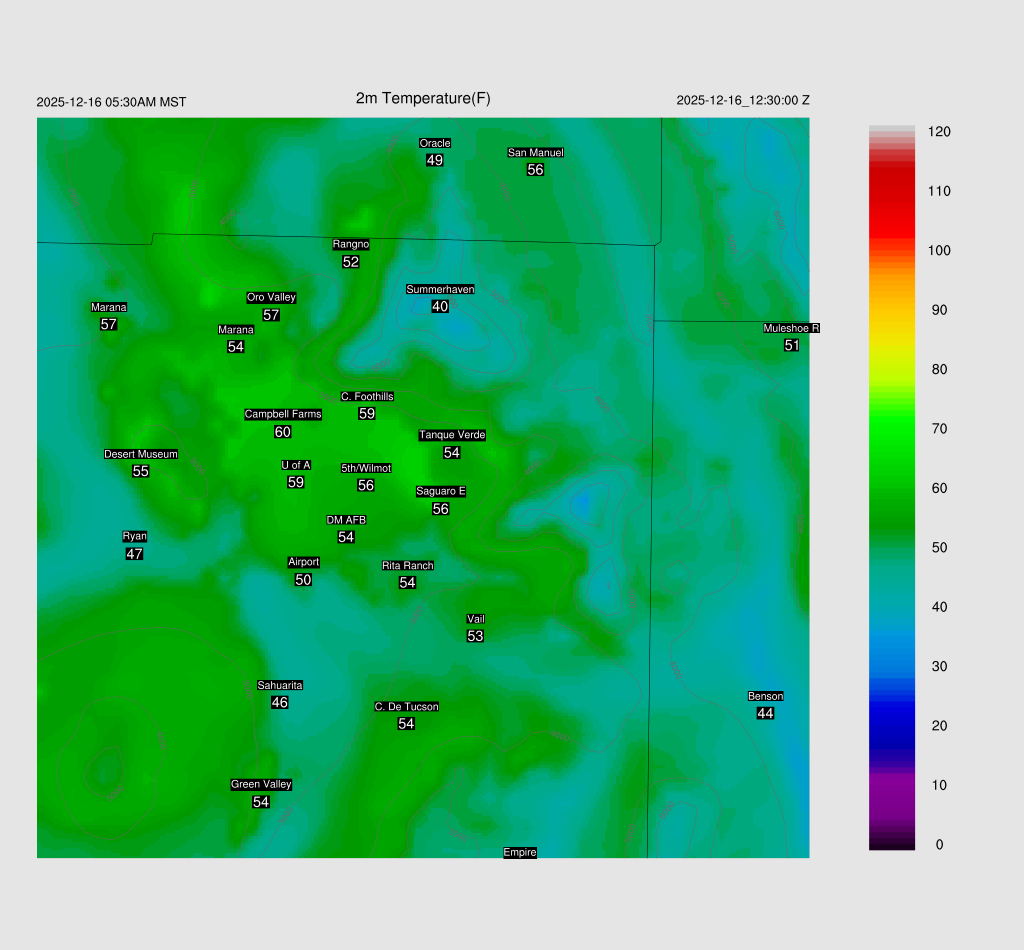Click the Green Valley station label
This screenshot has height=950, width=1024.
(x=261, y=784)
